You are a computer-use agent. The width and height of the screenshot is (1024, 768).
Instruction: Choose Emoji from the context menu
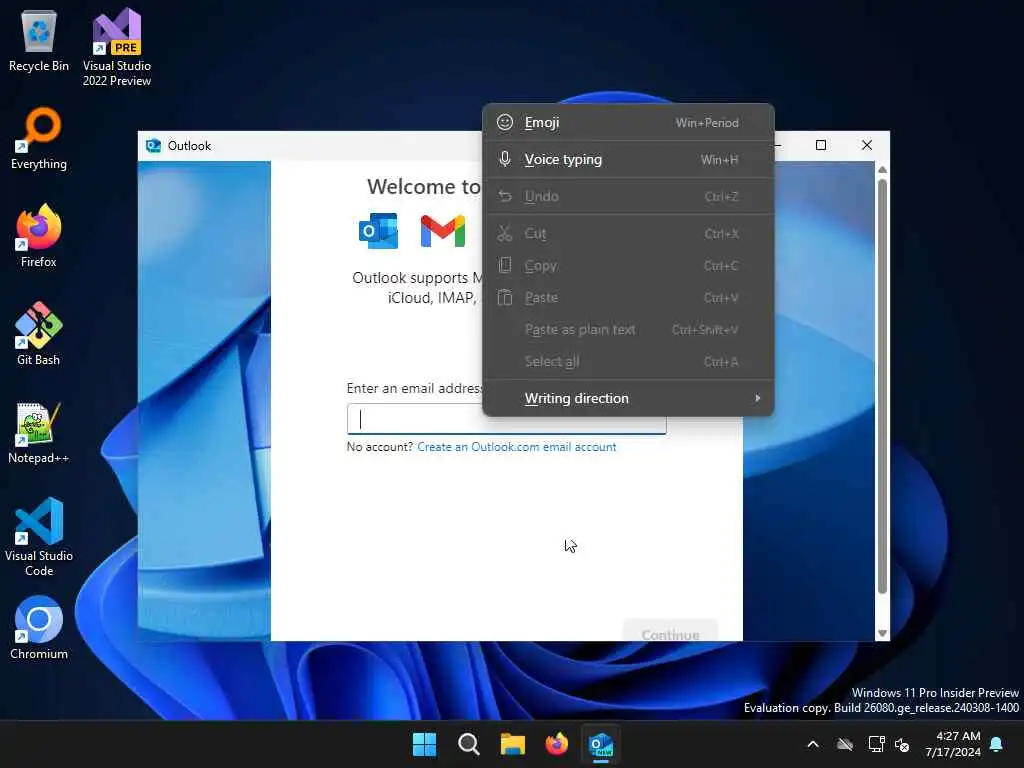(628, 122)
